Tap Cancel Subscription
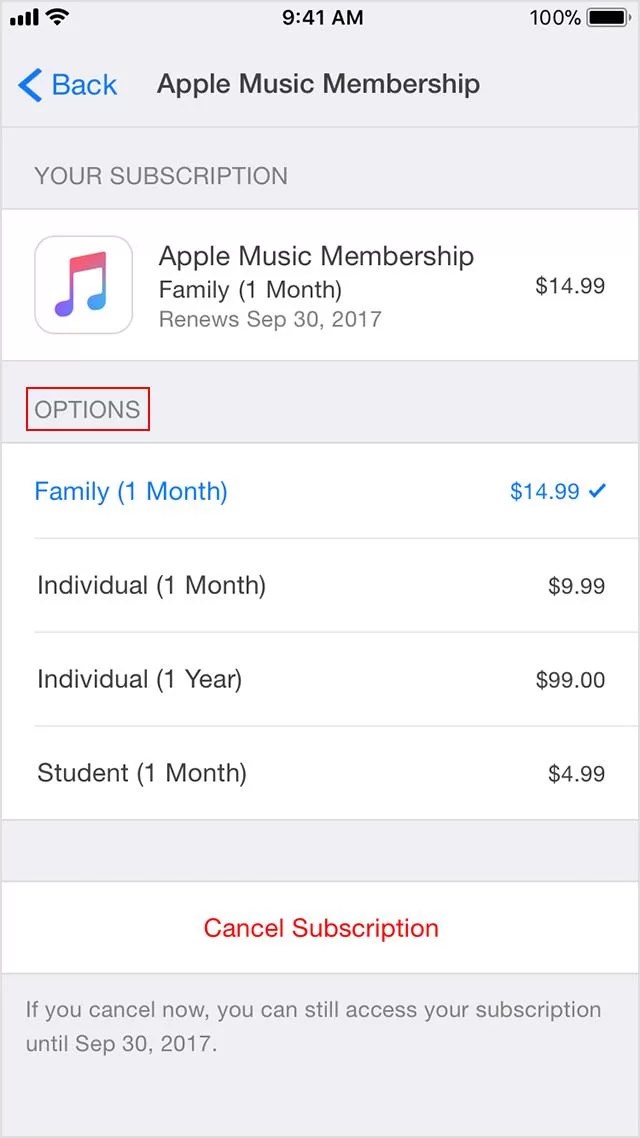This screenshot has height=1138, width=640. [x=320, y=927]
